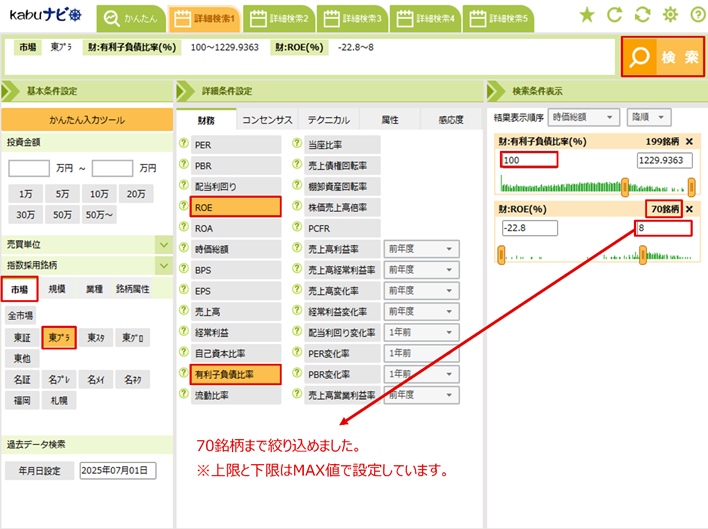Click the help icon beside PER
708x529 pixels.
[x=183, y=145]
